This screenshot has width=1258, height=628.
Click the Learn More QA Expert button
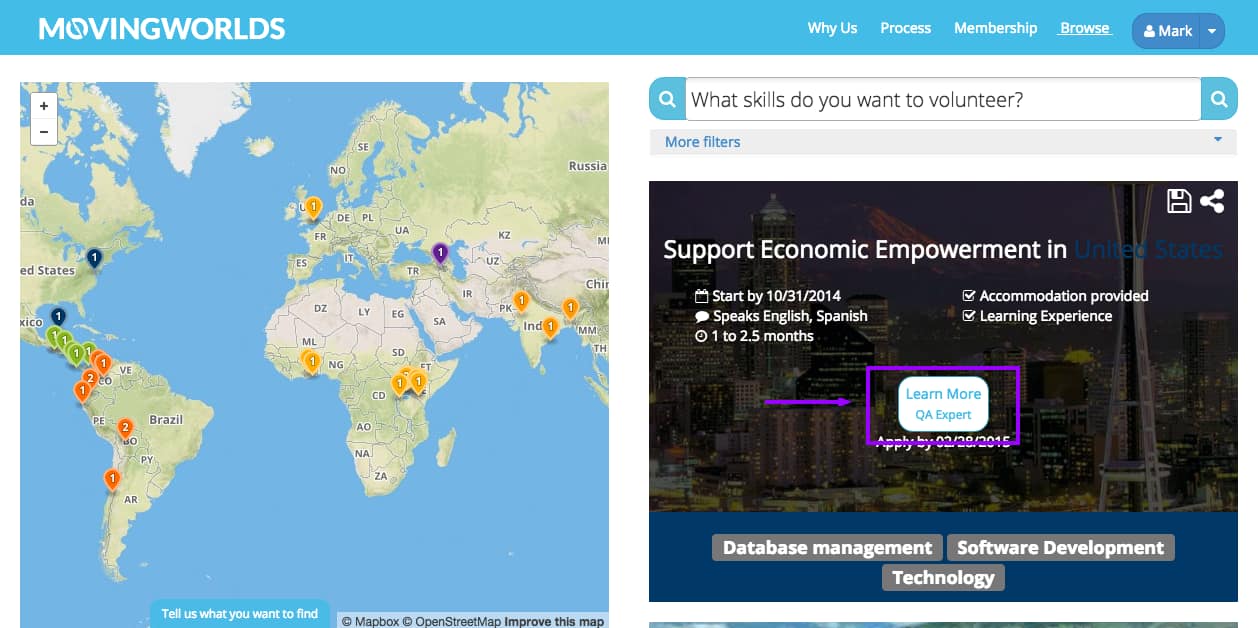point(943,402)
